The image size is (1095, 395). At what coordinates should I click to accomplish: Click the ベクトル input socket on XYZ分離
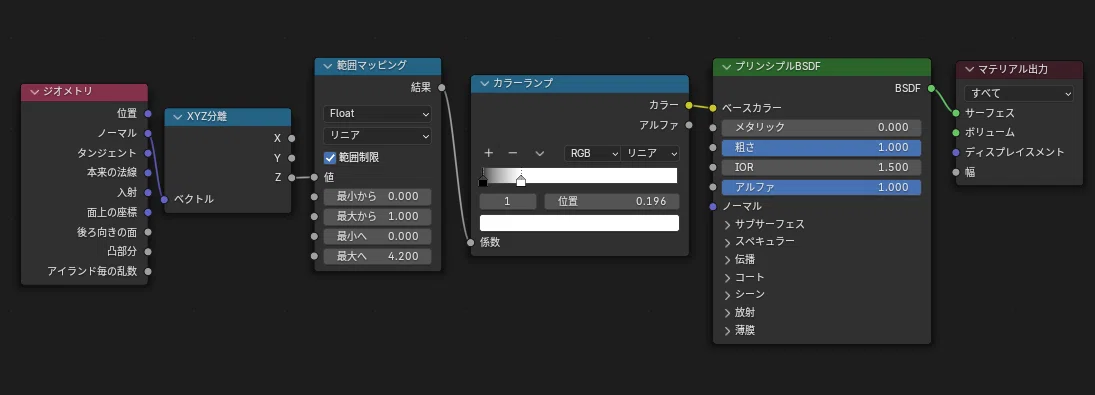(x=164, y=200)
